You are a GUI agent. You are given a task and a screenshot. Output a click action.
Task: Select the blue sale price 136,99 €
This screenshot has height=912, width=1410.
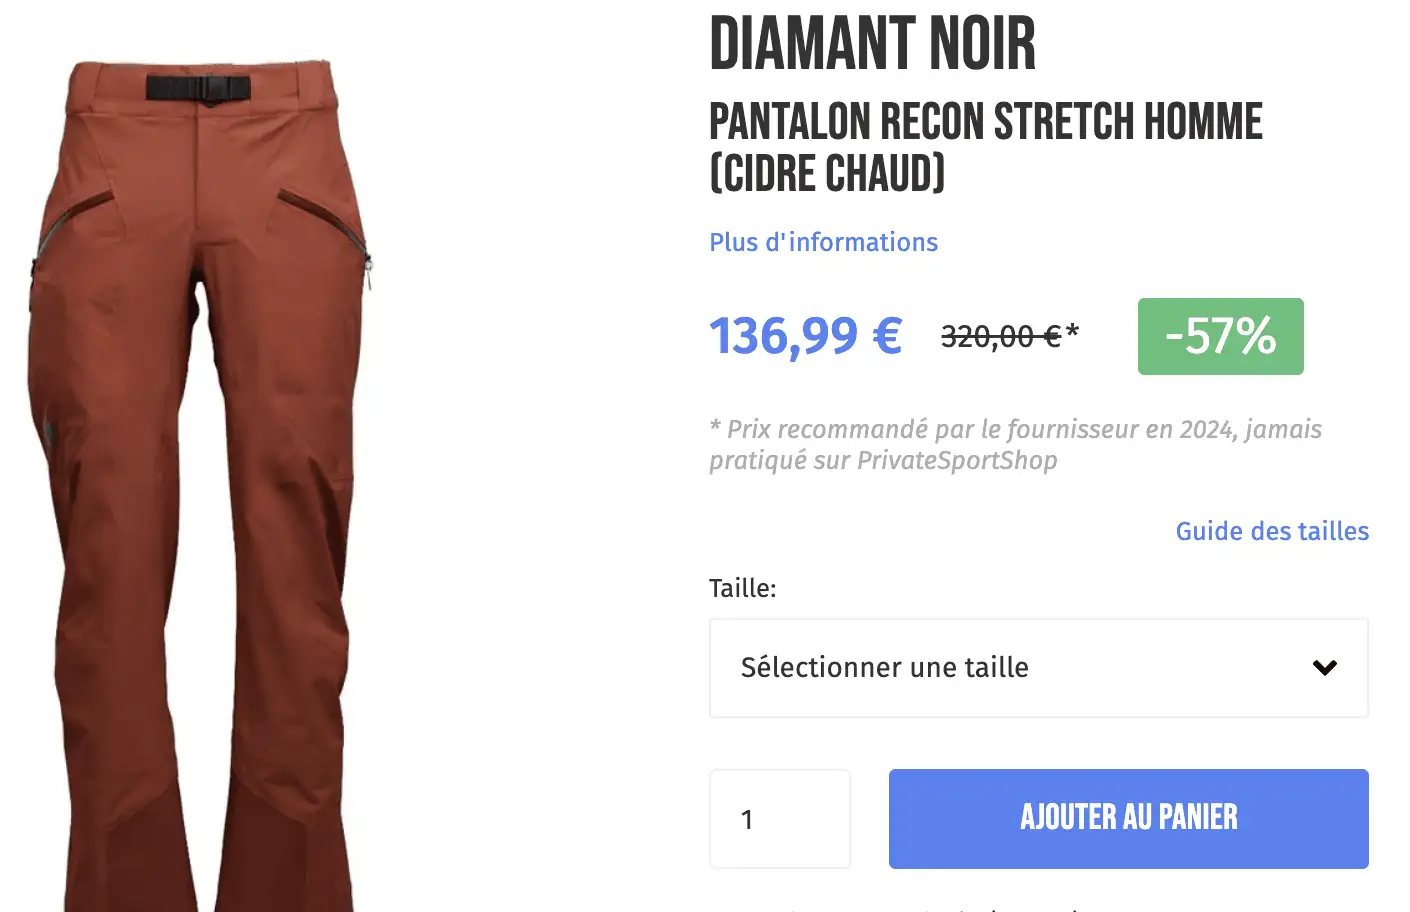pyautogui.click(x=805, y=336)
